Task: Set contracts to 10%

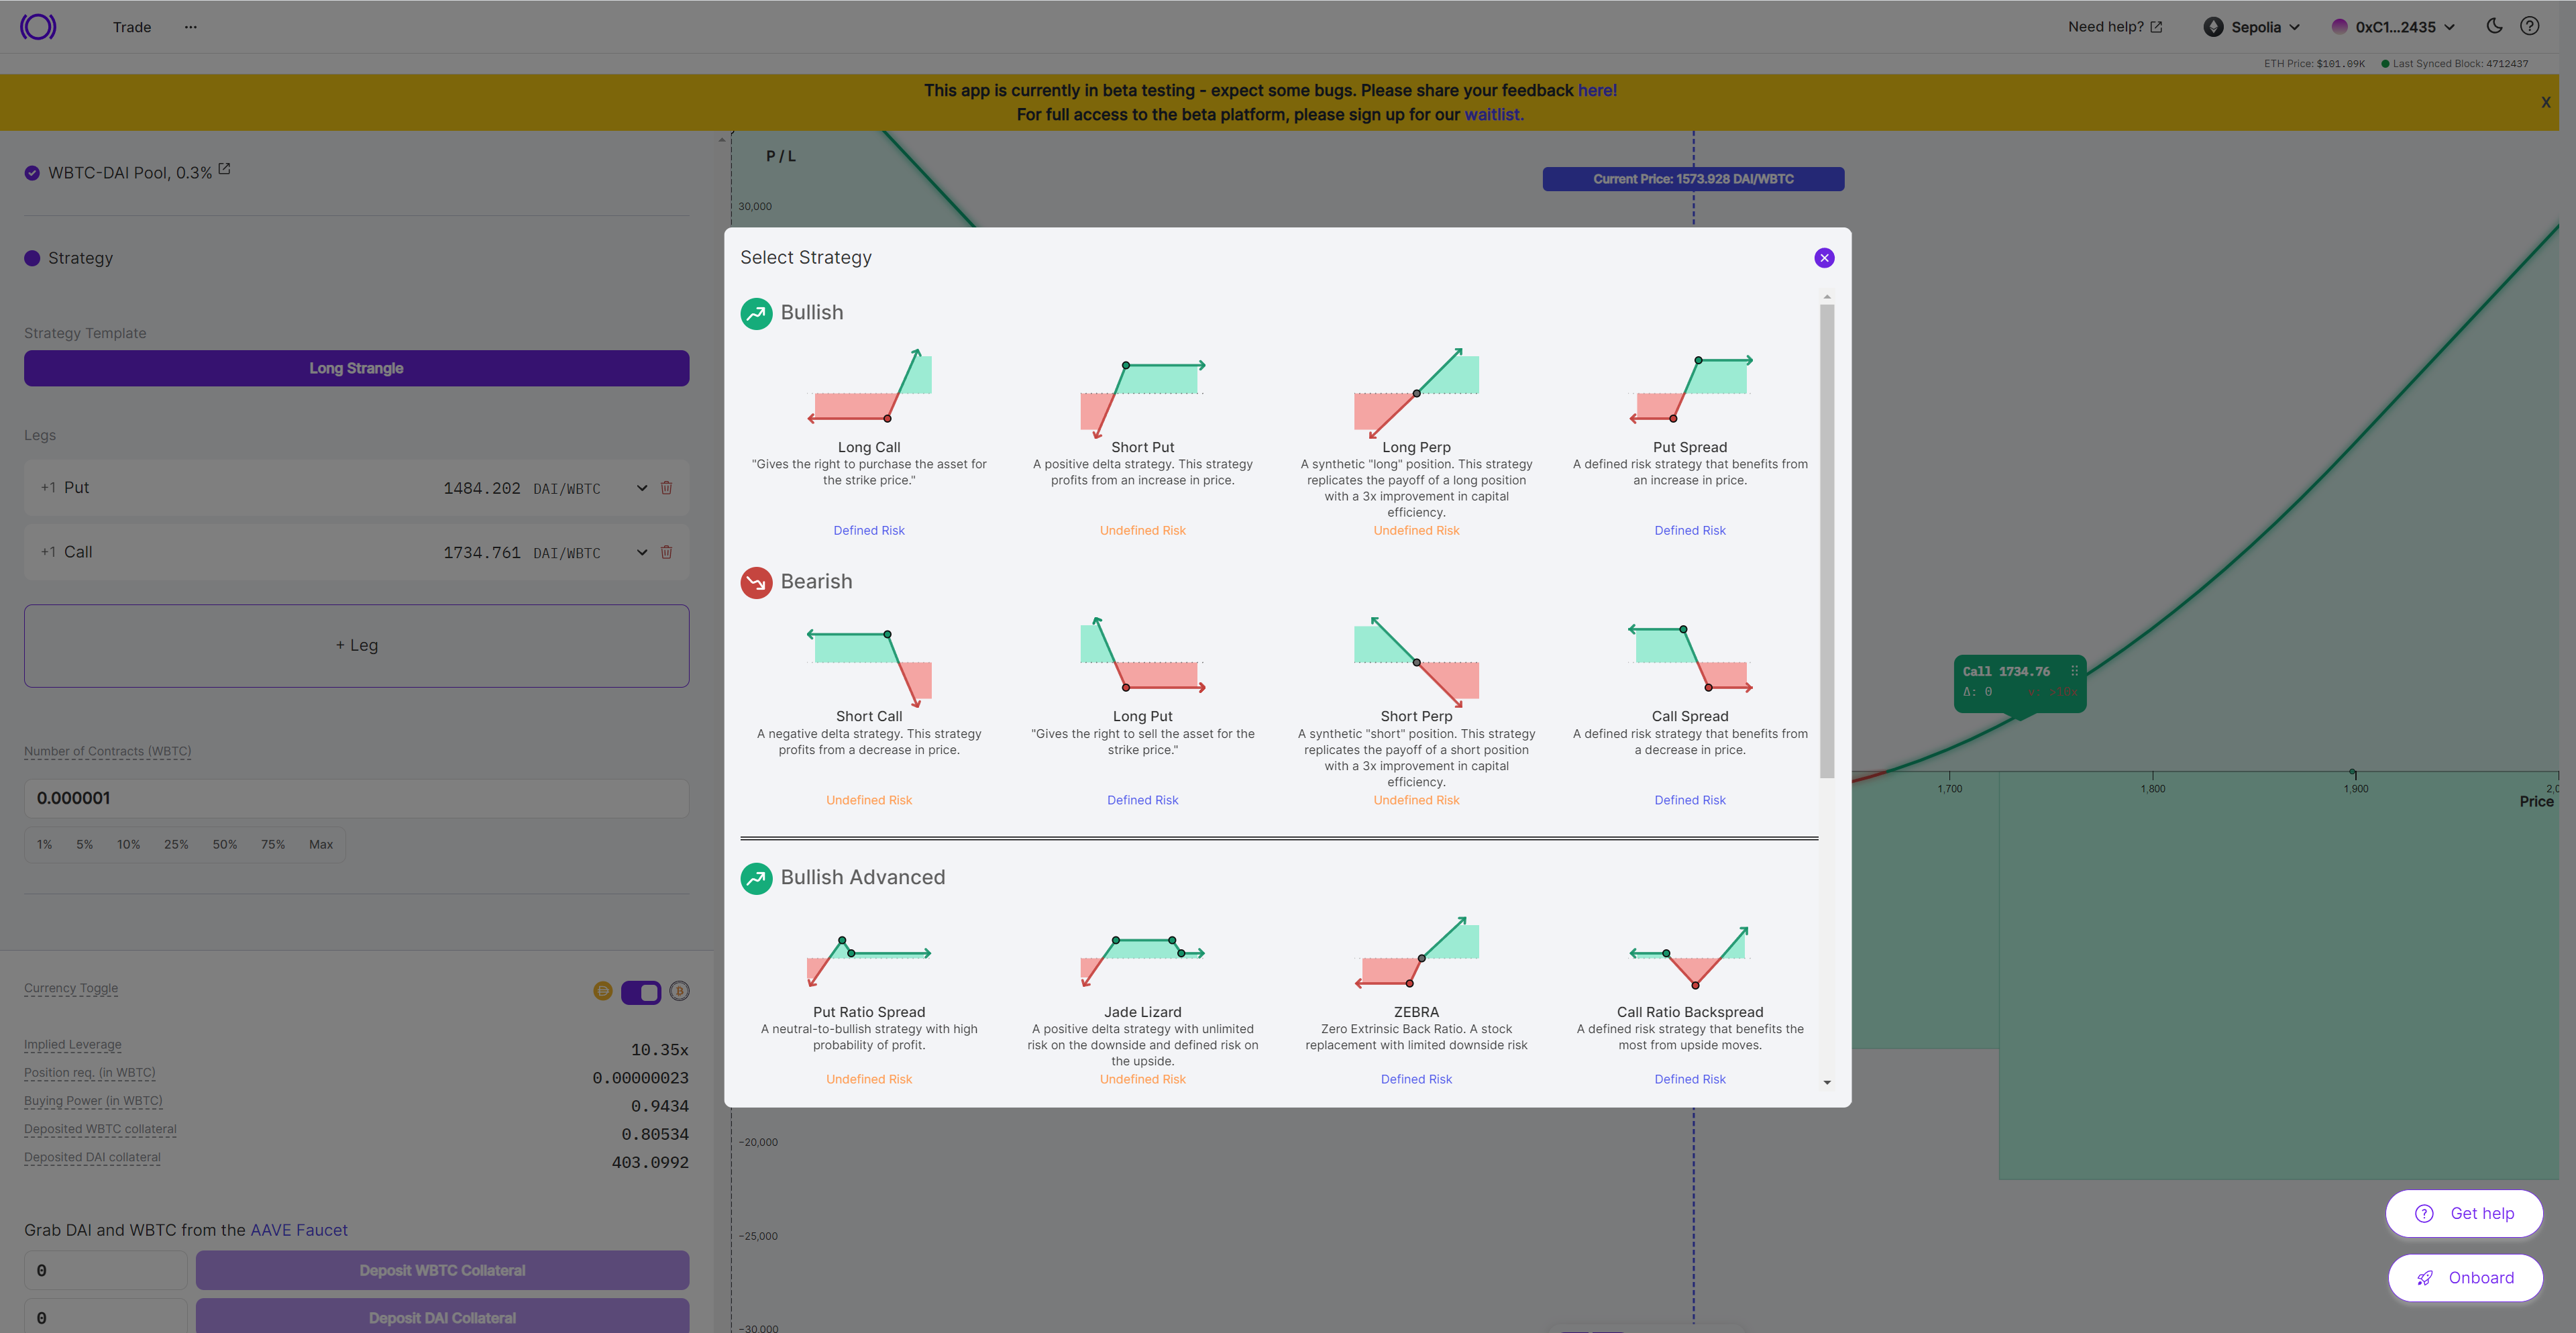Action: pyautogui.click(x=129, y=844)
